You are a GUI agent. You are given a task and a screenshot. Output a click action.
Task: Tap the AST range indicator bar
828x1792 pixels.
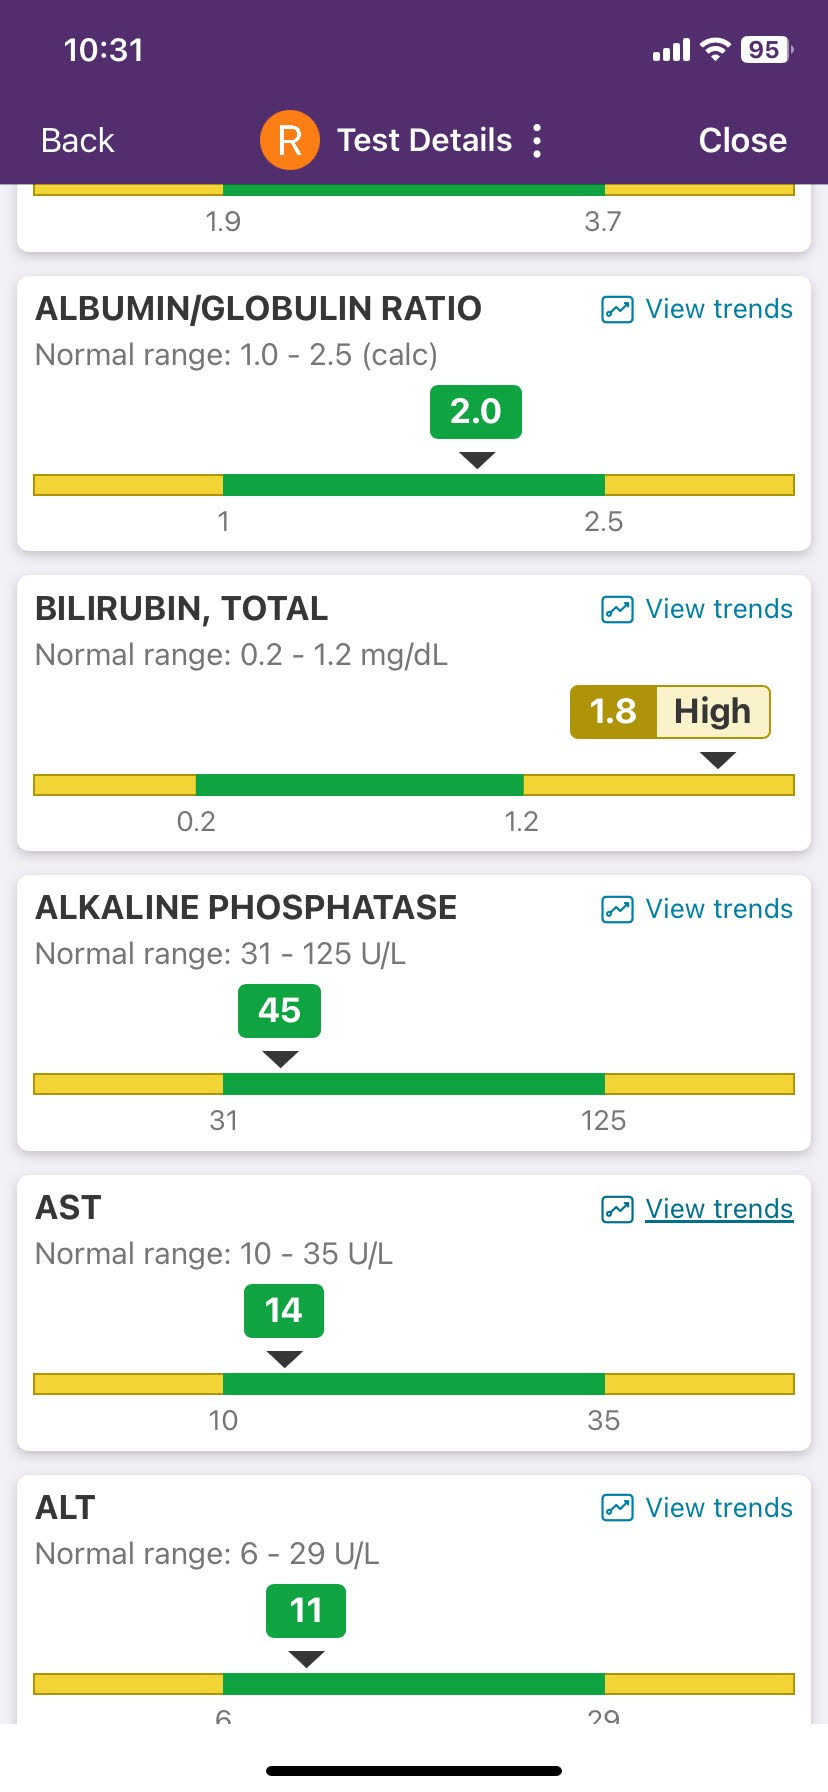[x=414, y=1384]
